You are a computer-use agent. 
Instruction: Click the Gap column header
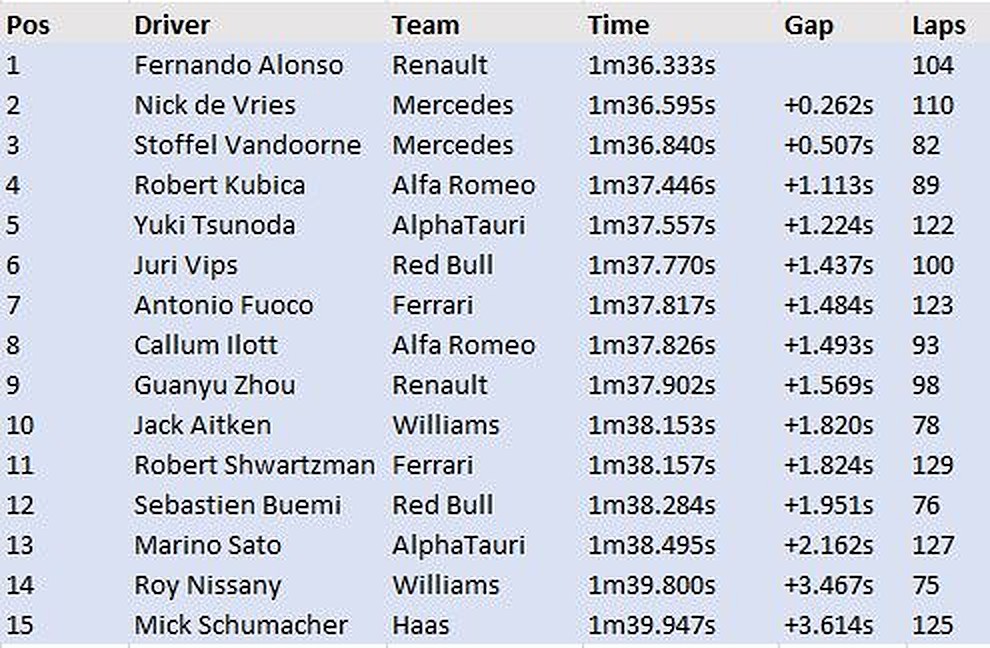(808, 25)
